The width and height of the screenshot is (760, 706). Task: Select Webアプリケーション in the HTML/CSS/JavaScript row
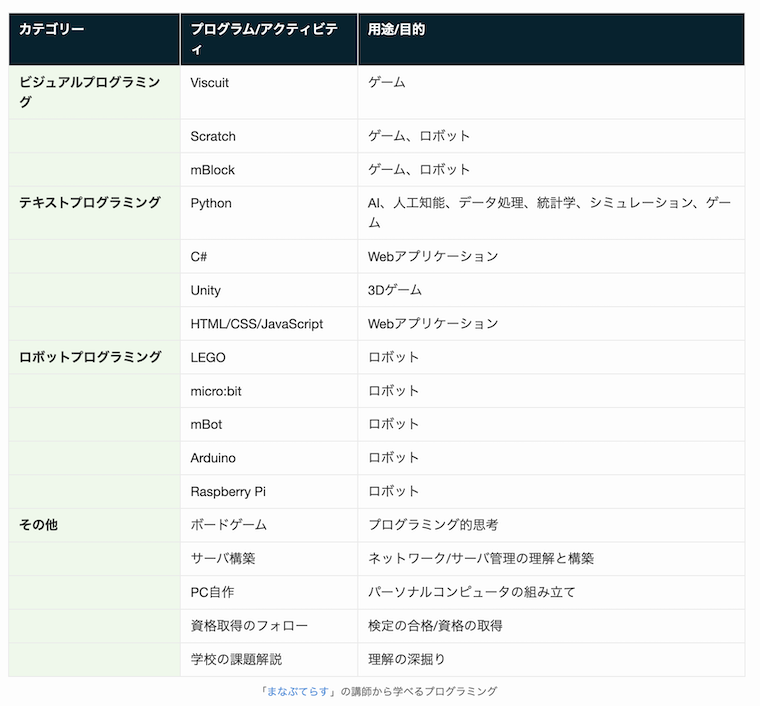click(551, 324)
